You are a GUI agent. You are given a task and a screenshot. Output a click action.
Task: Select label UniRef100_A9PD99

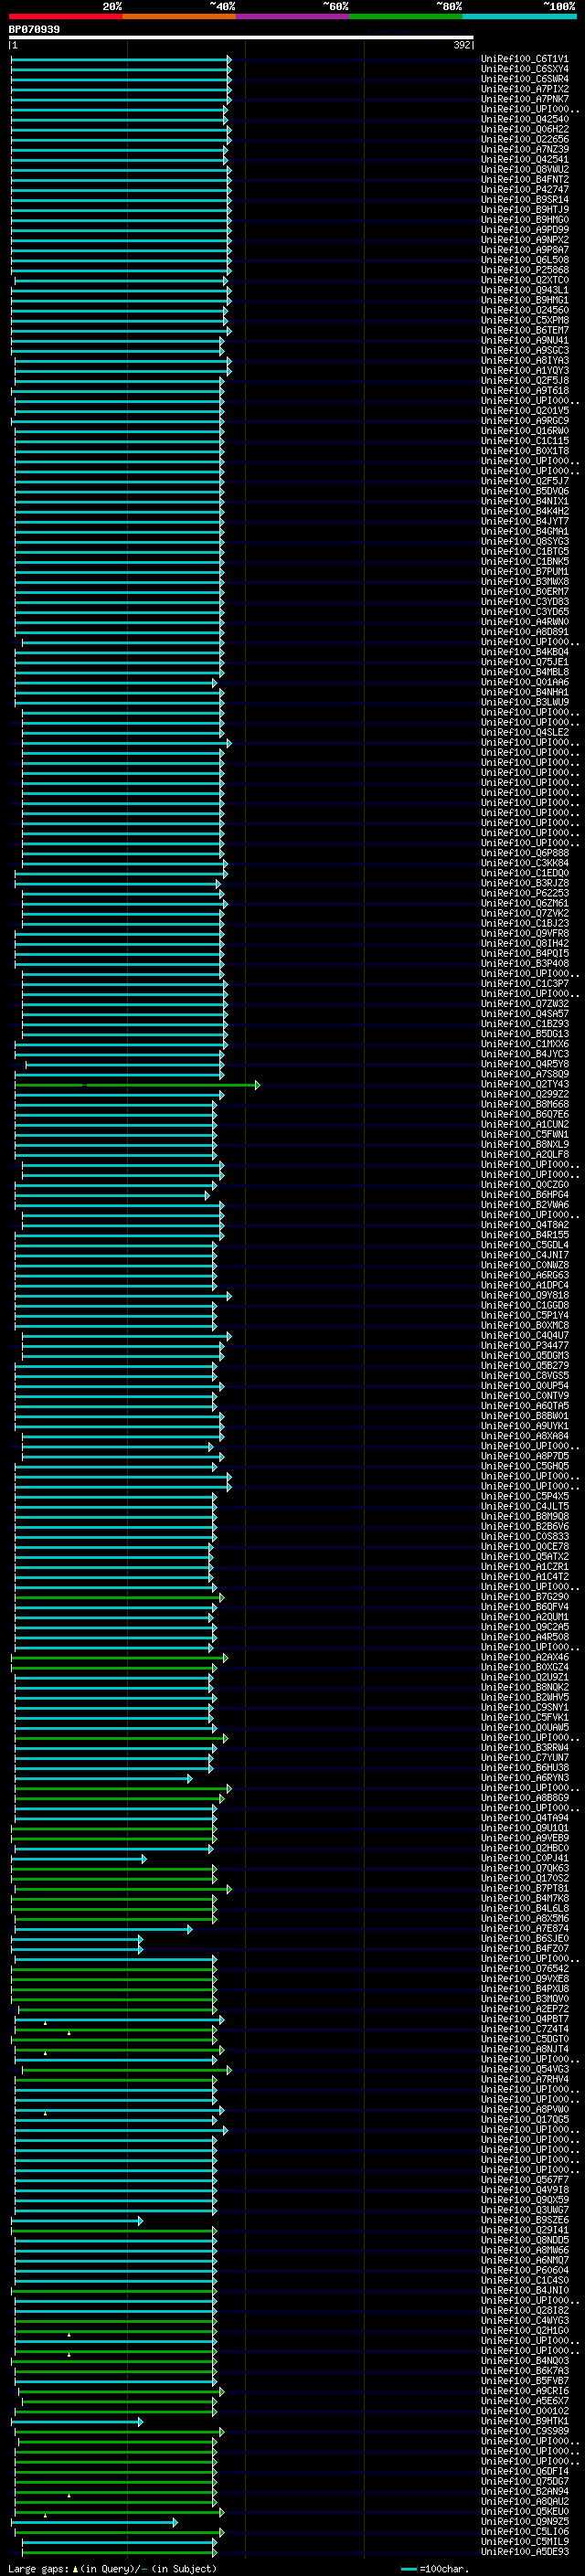point(525,230)
